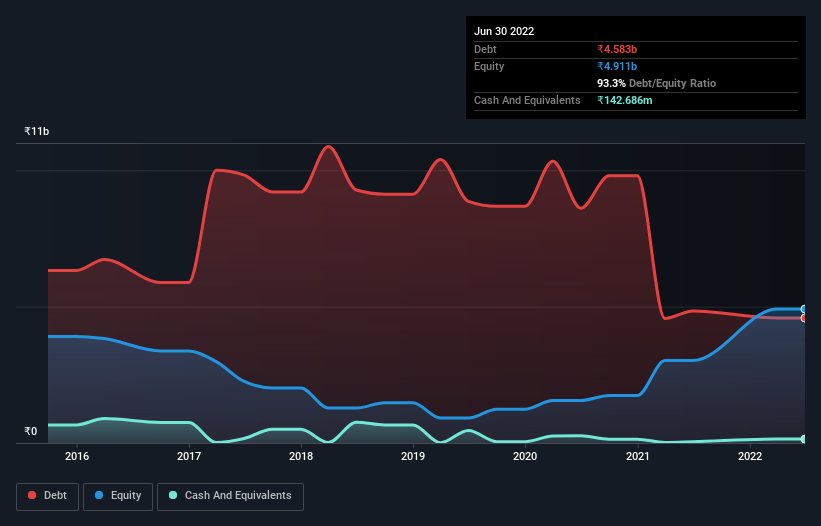
Task: Click the Jun 30 2022 tooltip date
Action: (x=504, y=31)
